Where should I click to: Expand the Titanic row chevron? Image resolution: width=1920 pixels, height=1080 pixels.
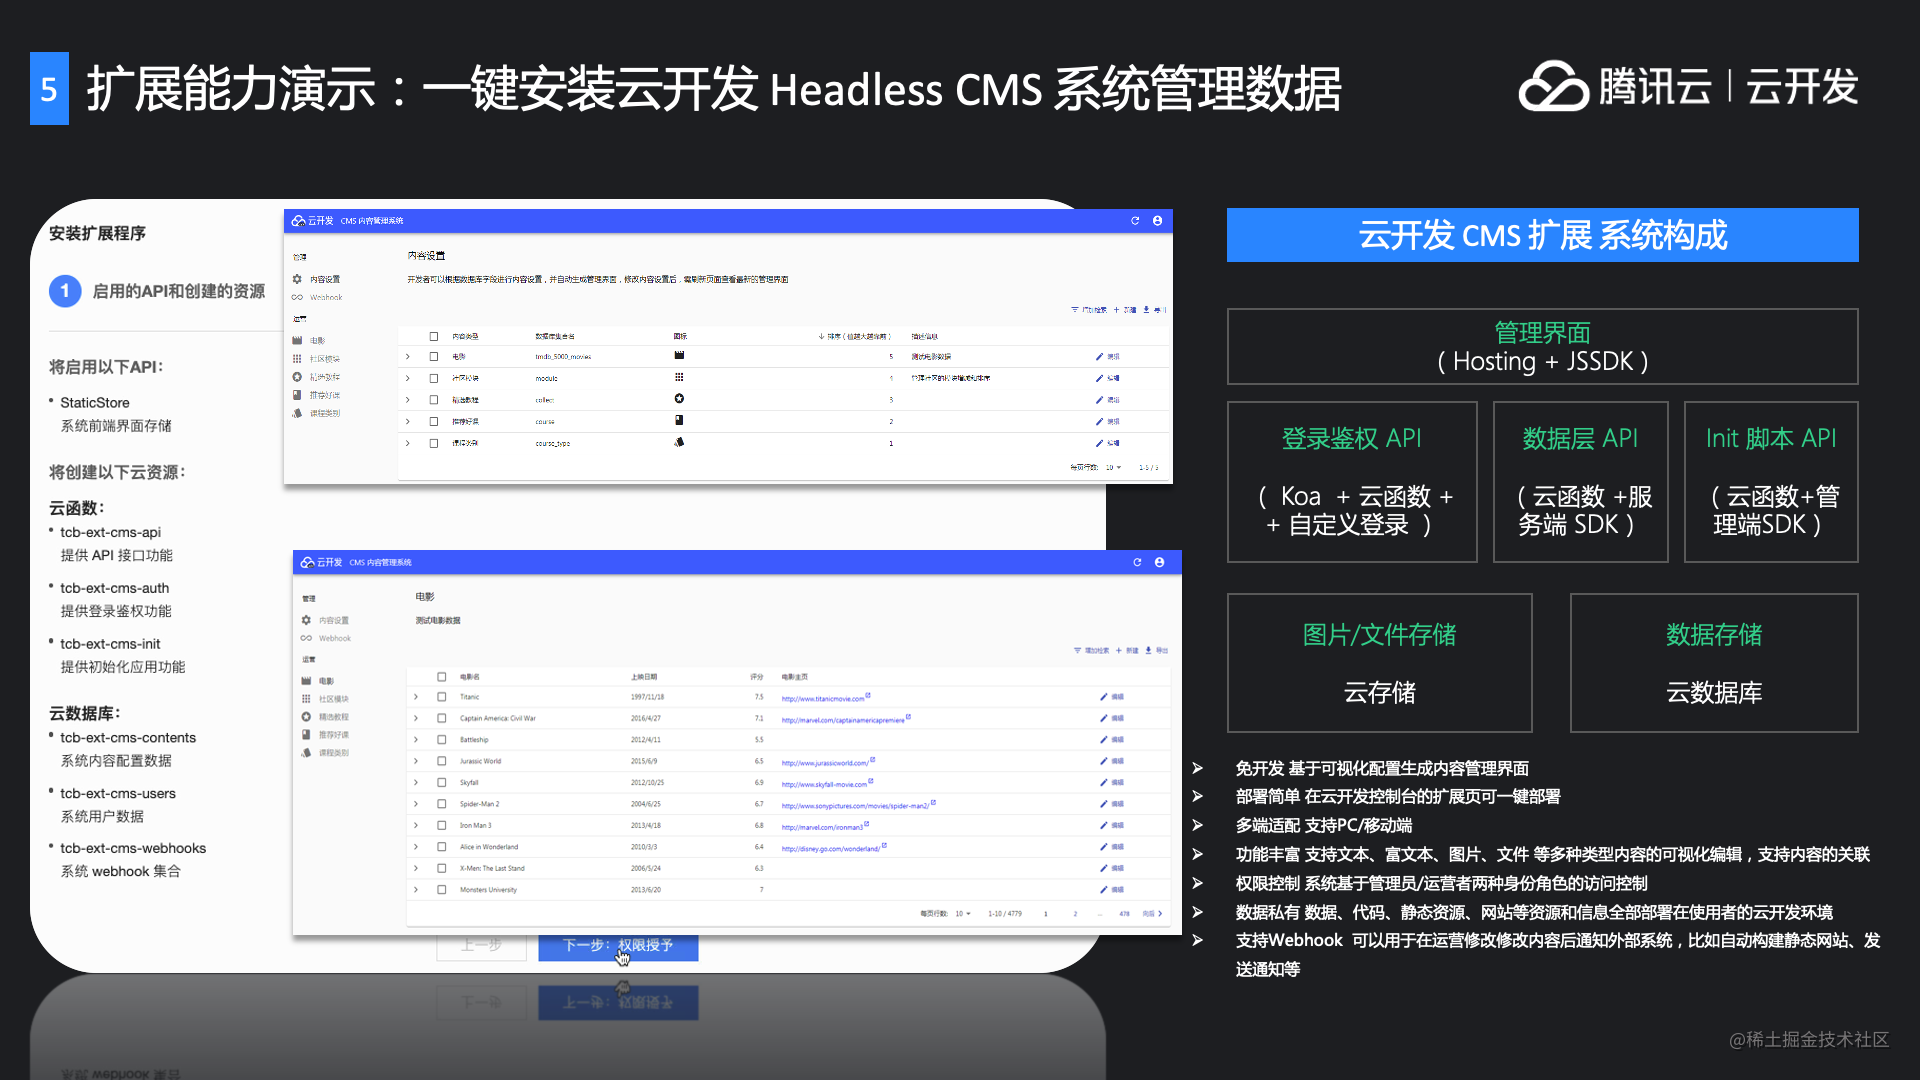(x=416, y=697)
